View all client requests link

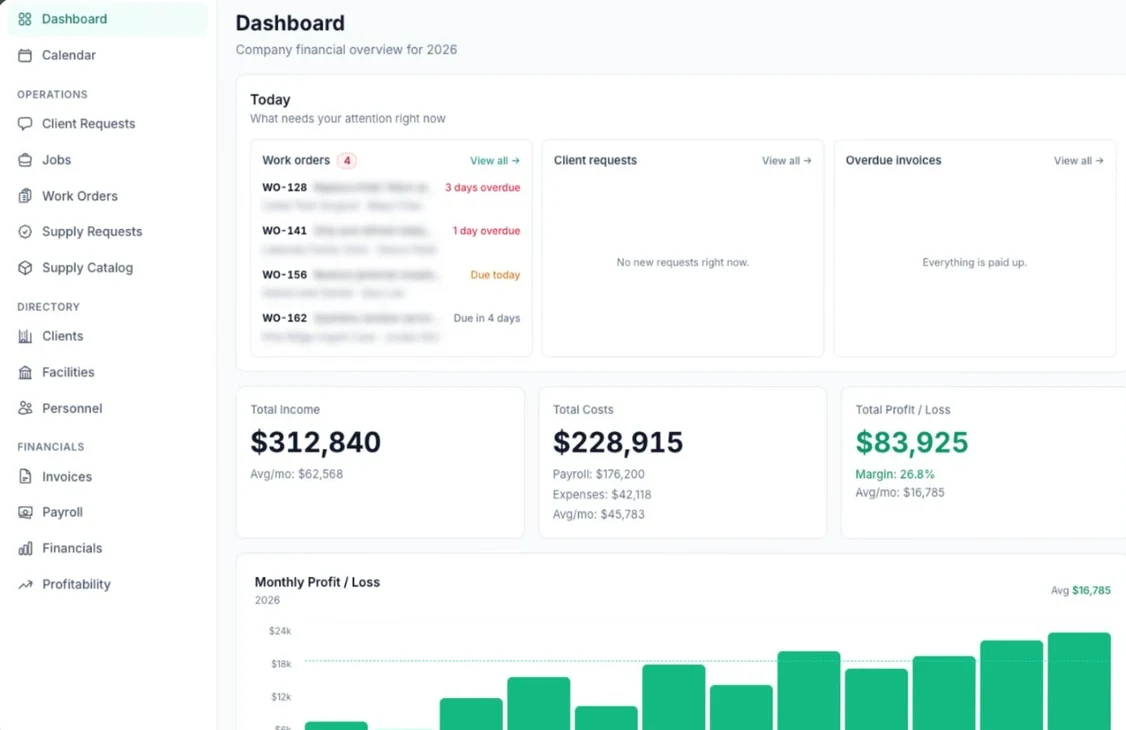click(x=786, y=161)
